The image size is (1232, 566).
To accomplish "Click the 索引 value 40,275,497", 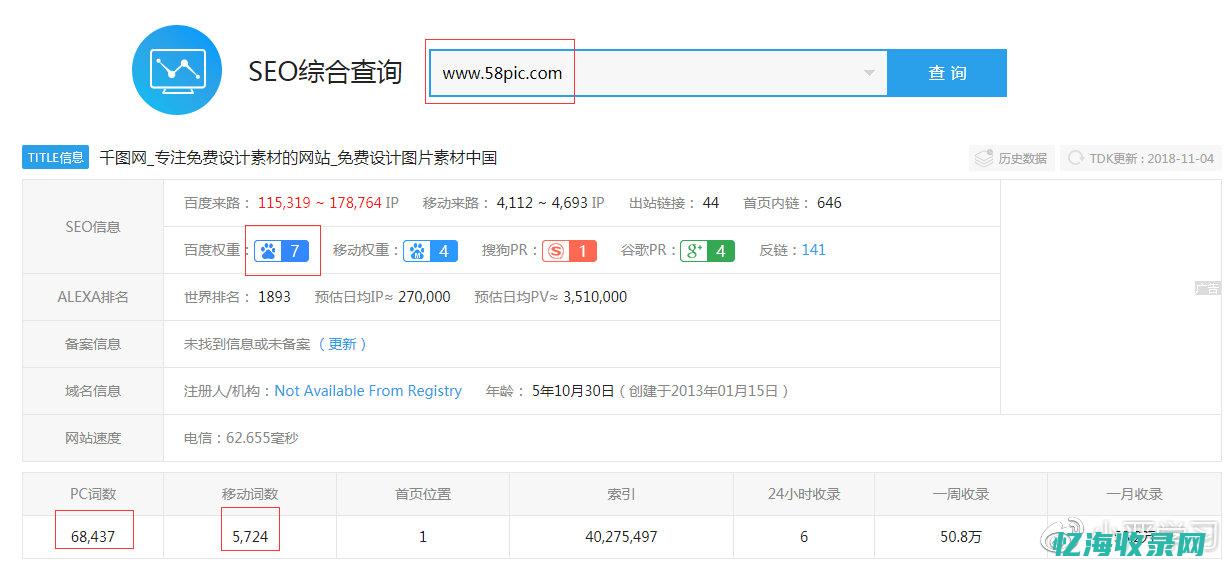I will pos(621,537).
